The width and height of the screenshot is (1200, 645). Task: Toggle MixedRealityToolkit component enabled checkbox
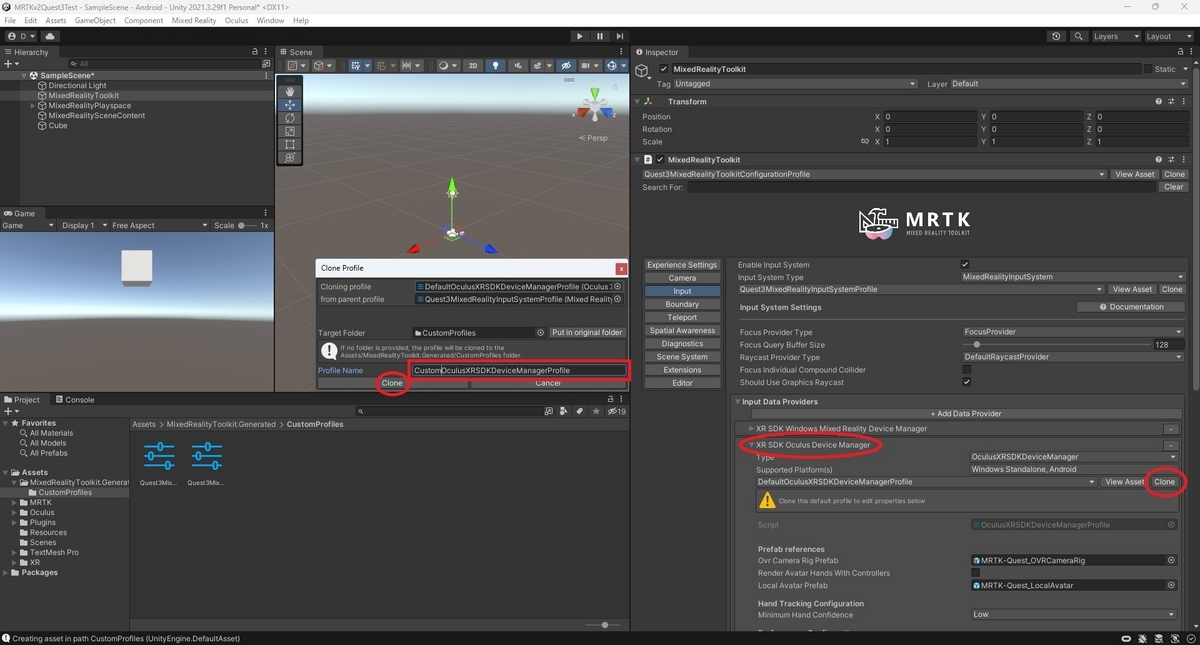tap(660, 159)
